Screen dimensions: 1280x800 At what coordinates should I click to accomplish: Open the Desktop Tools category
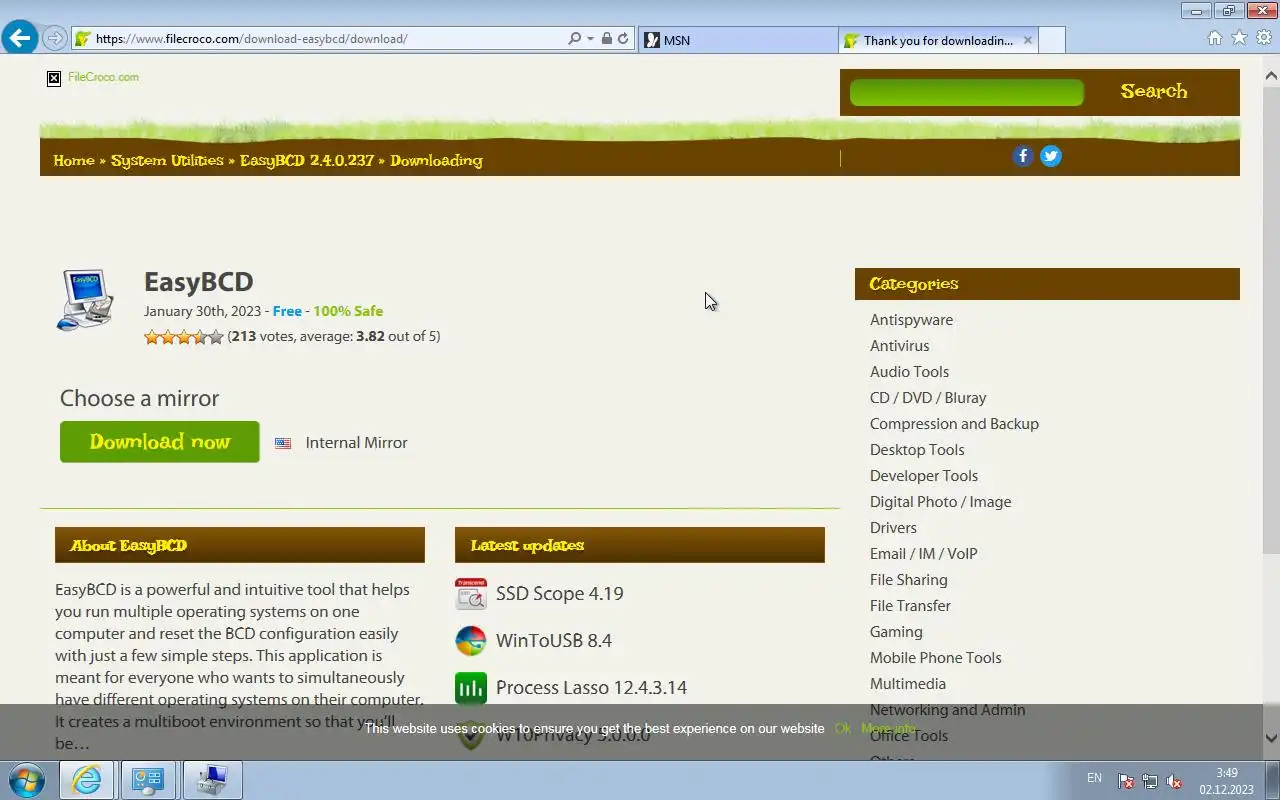pos(917,450)
